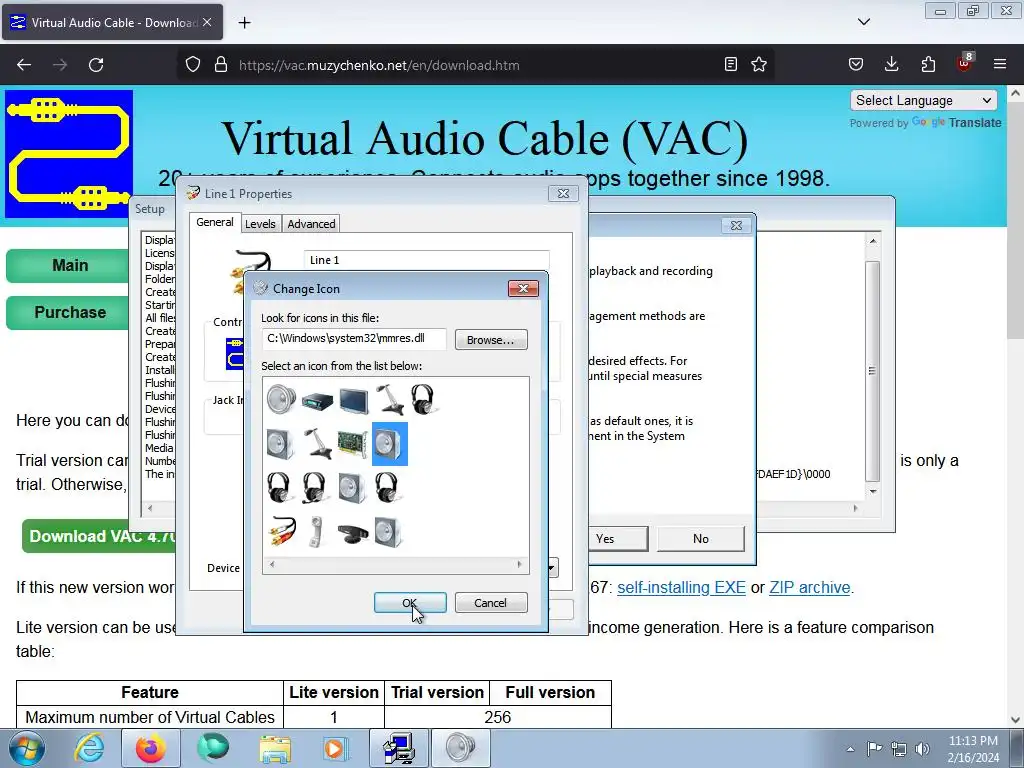The height and width of the screenshot is (768, 1024).
Task: Toggle Firefox reader view
Action: pos(731,65)
